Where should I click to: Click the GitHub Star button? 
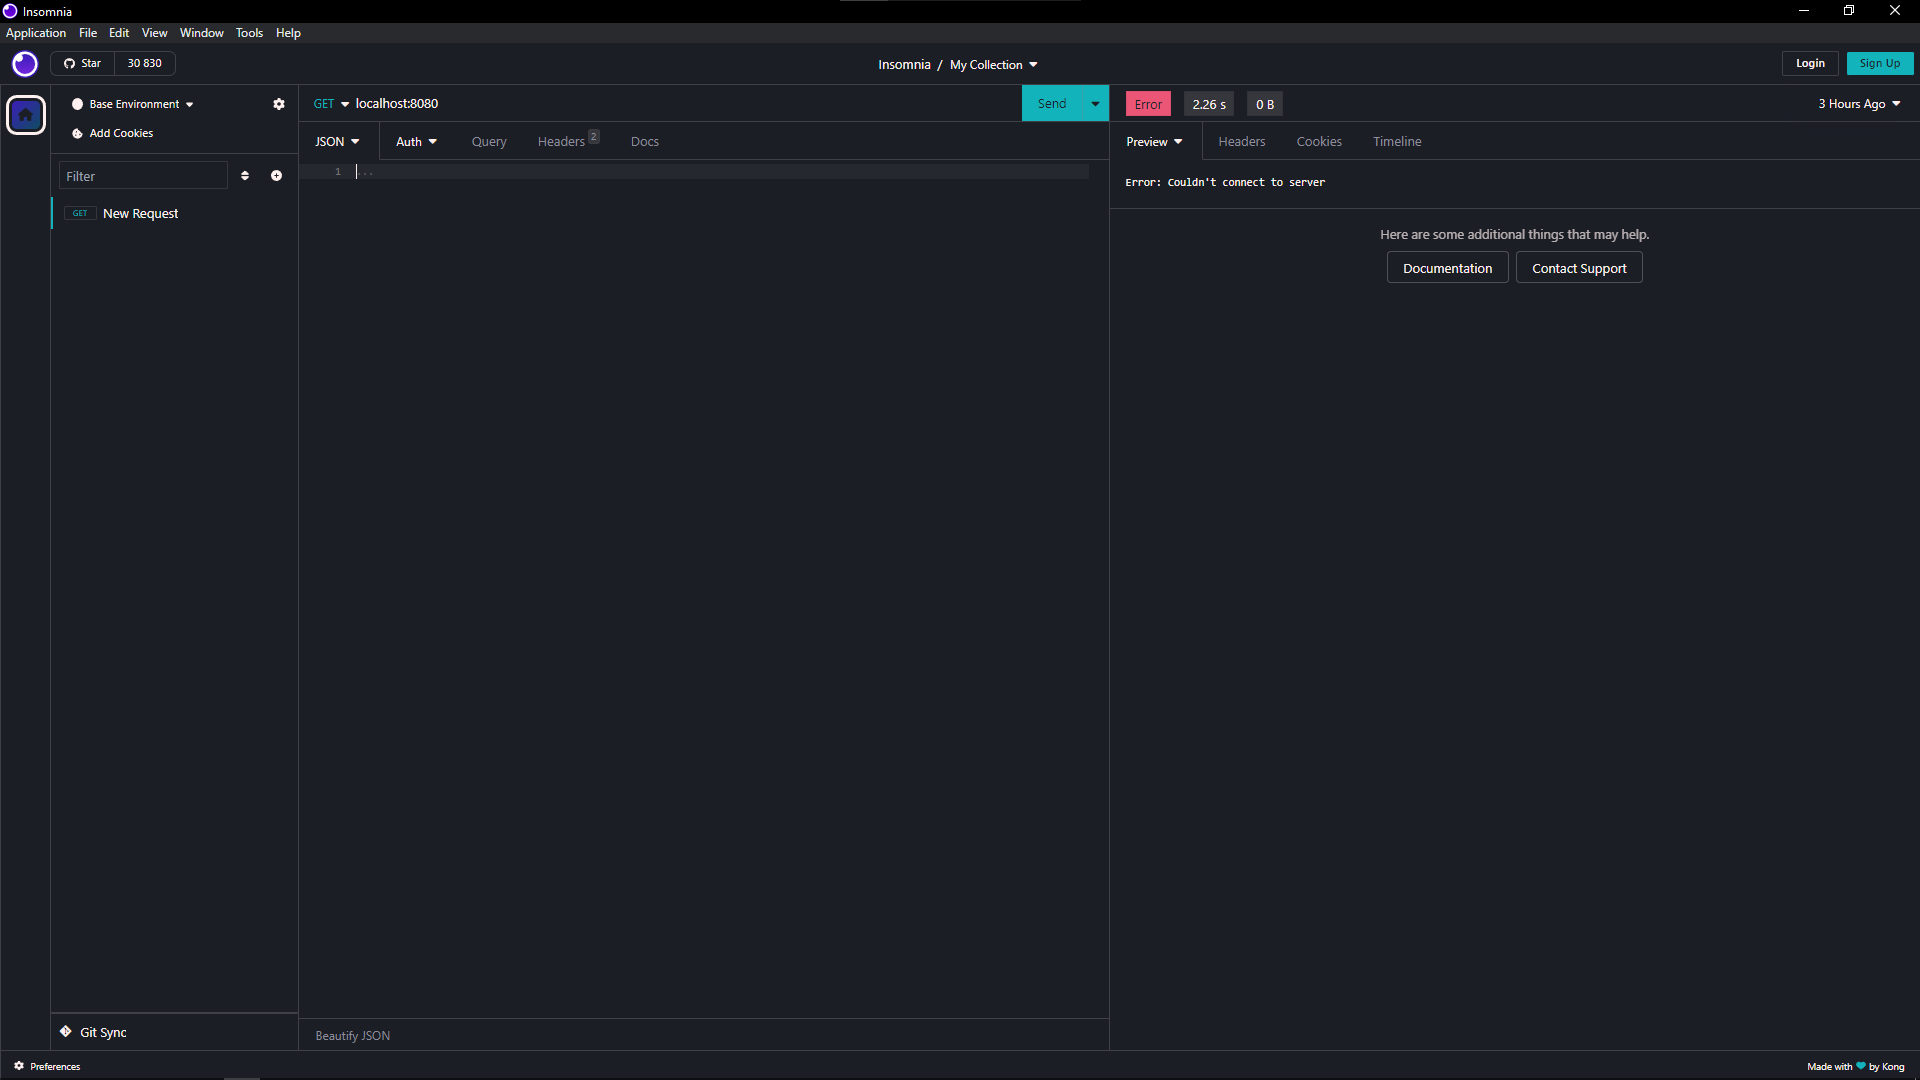[83, 63]
